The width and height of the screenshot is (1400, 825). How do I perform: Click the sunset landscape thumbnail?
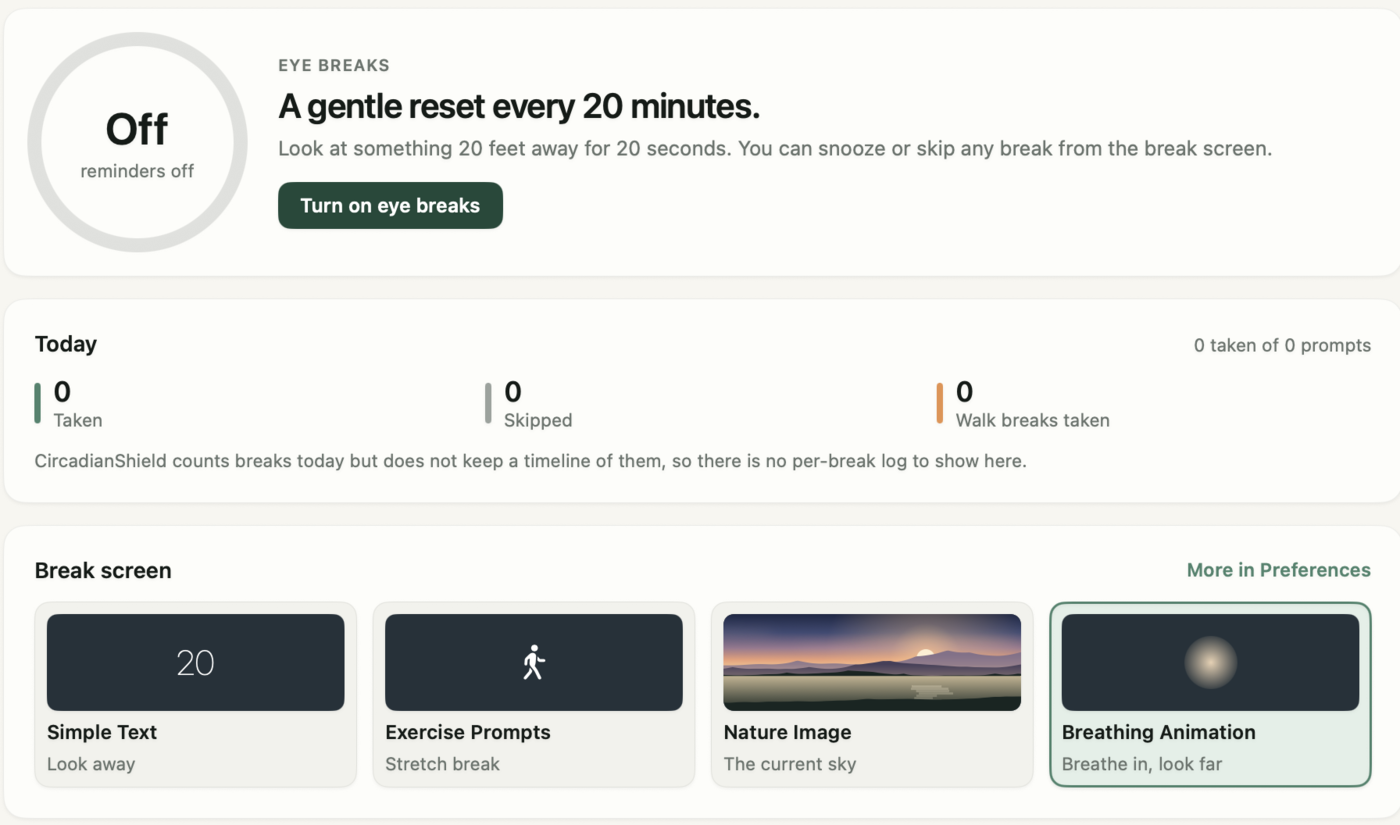pos(872,662)
